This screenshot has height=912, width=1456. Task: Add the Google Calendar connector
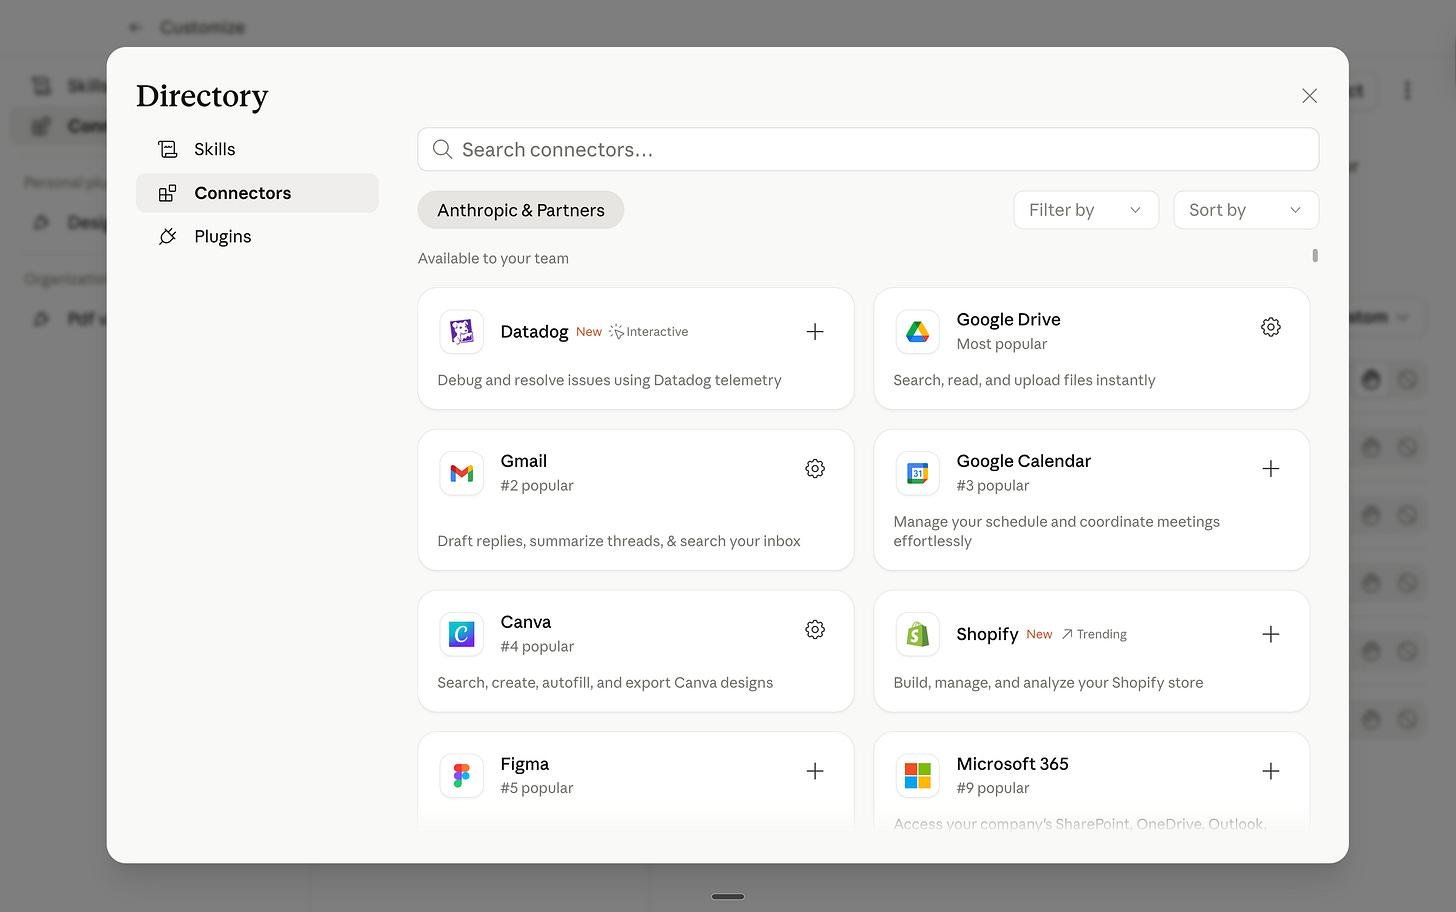[1270, 469]
